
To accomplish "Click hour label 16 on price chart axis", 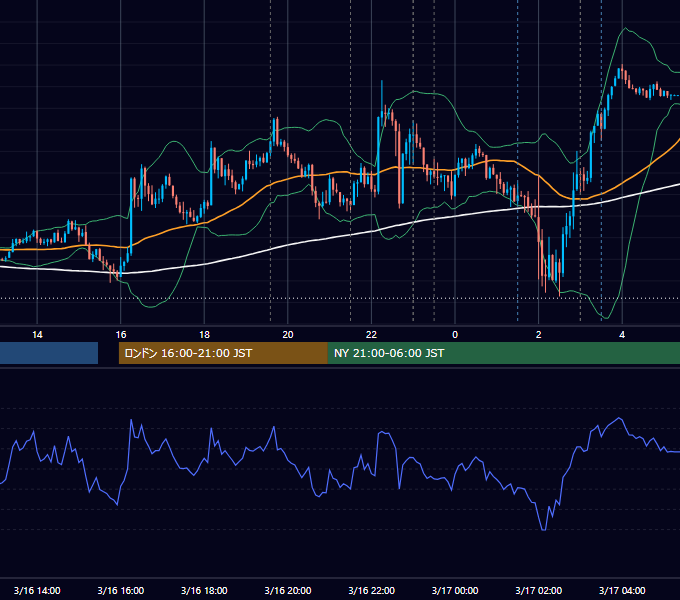I will pos(121,335).
